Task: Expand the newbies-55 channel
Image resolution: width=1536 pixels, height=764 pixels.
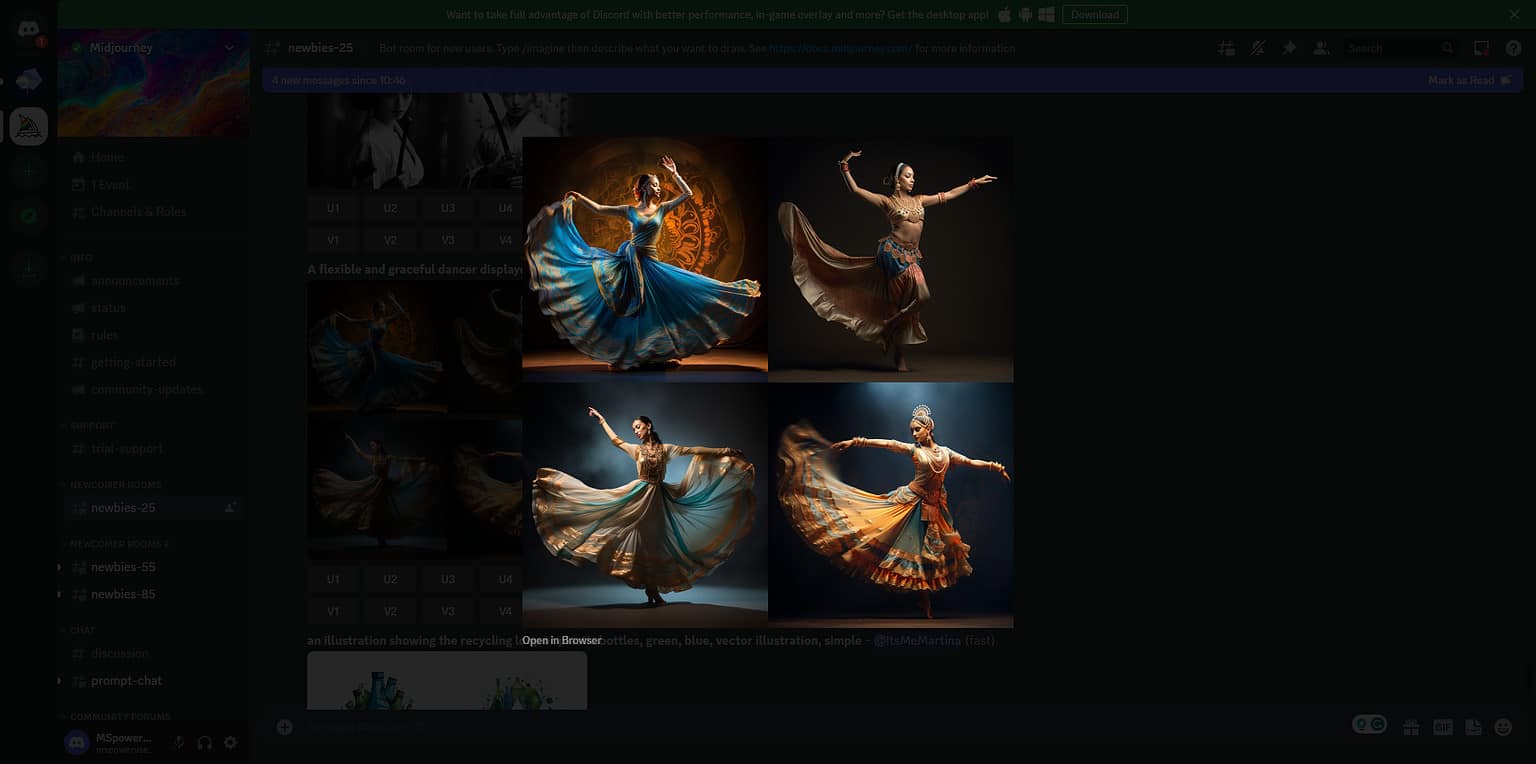Action: [58, 567]
